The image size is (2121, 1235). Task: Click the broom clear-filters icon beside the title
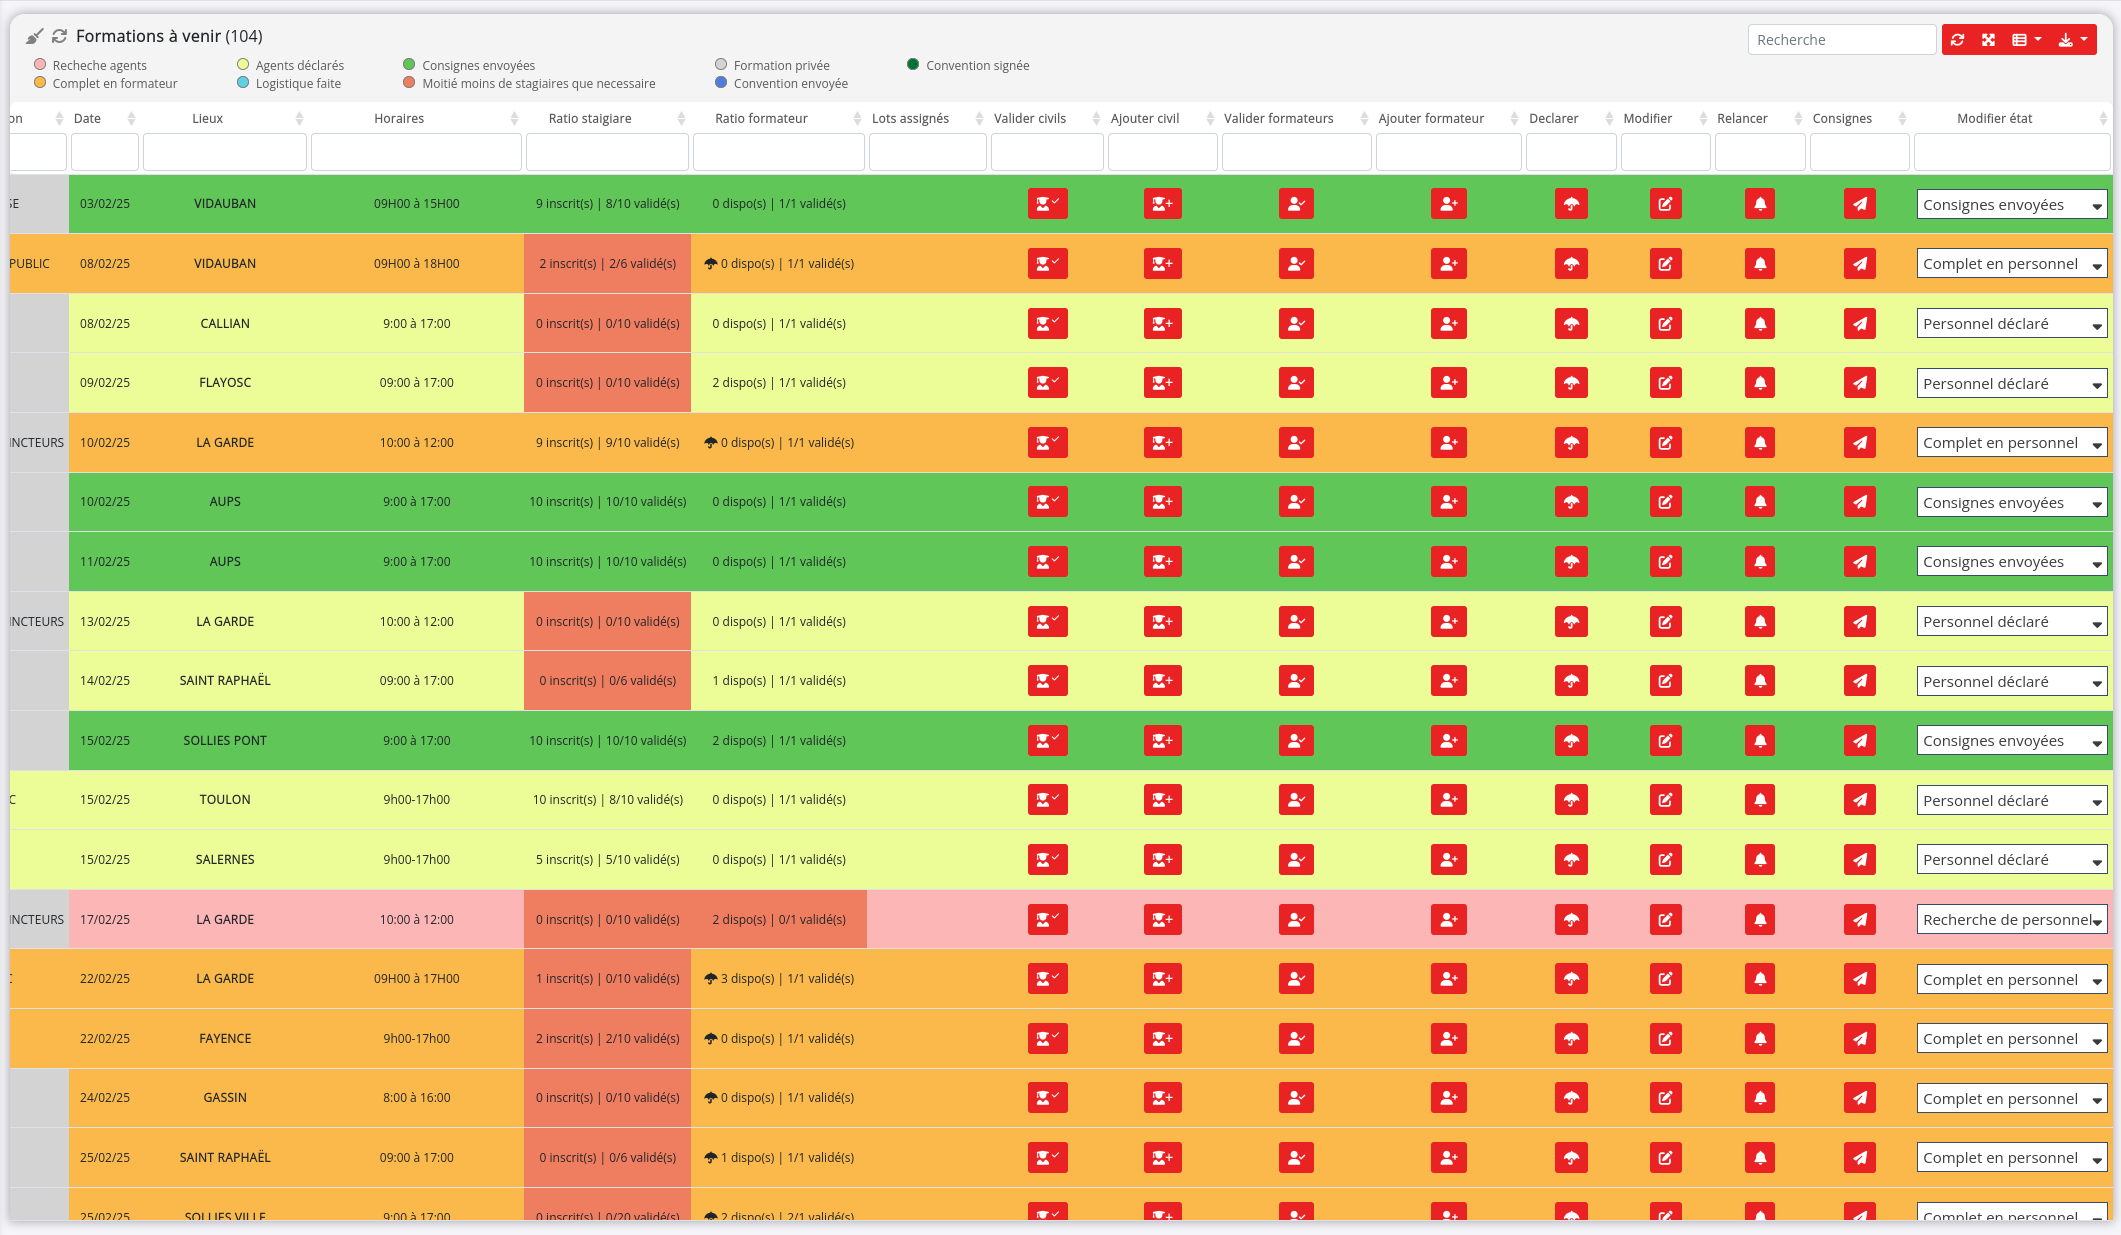coord(34,36)
